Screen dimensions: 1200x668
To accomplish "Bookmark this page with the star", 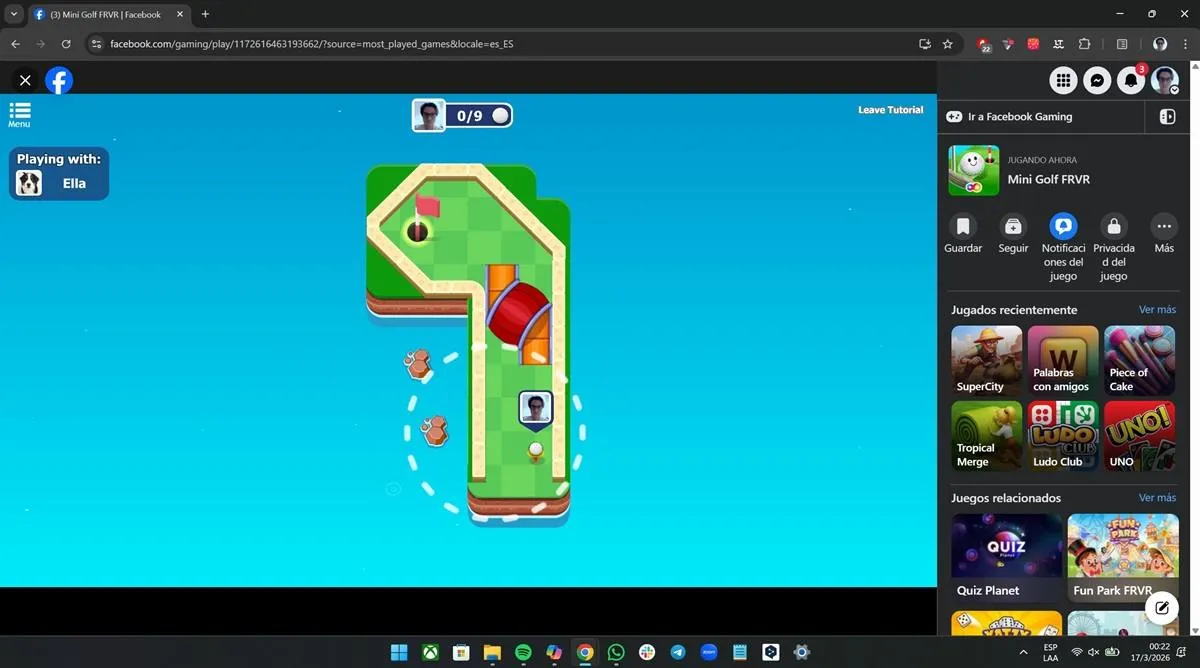I will [947, 44].
